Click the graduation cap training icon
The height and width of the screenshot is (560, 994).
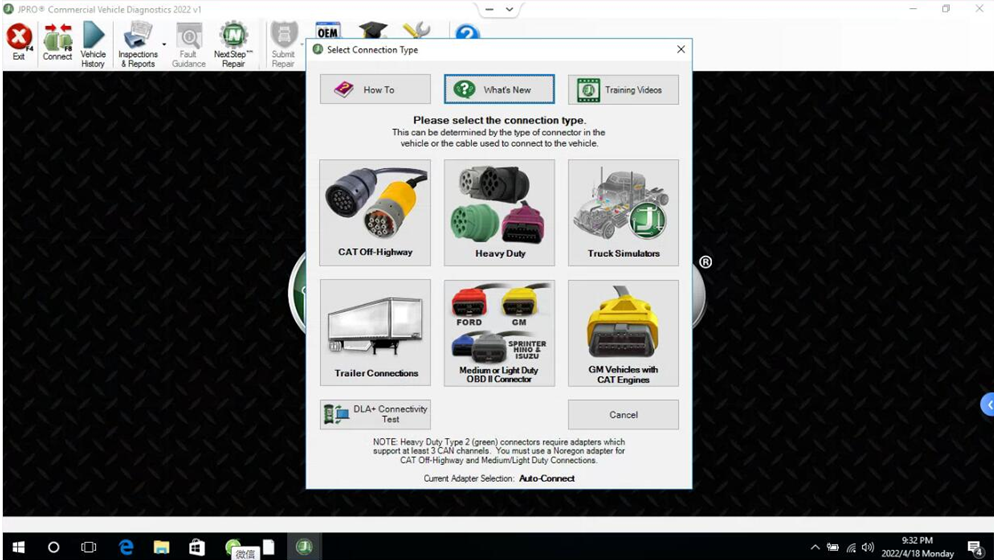tap(373, 30)
